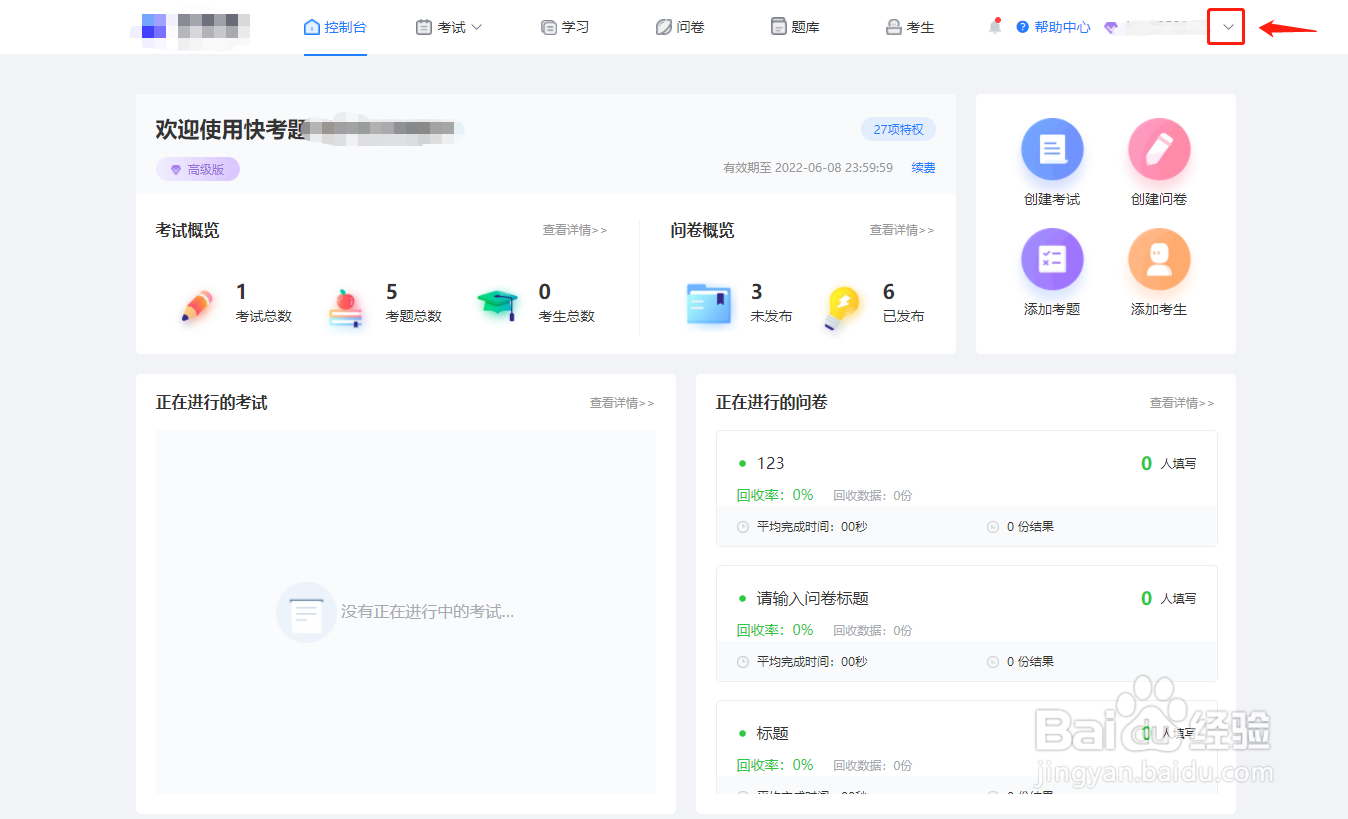Open the 考试 dropdown in the navigation bar
The image size is (1348, 819).
448,27
